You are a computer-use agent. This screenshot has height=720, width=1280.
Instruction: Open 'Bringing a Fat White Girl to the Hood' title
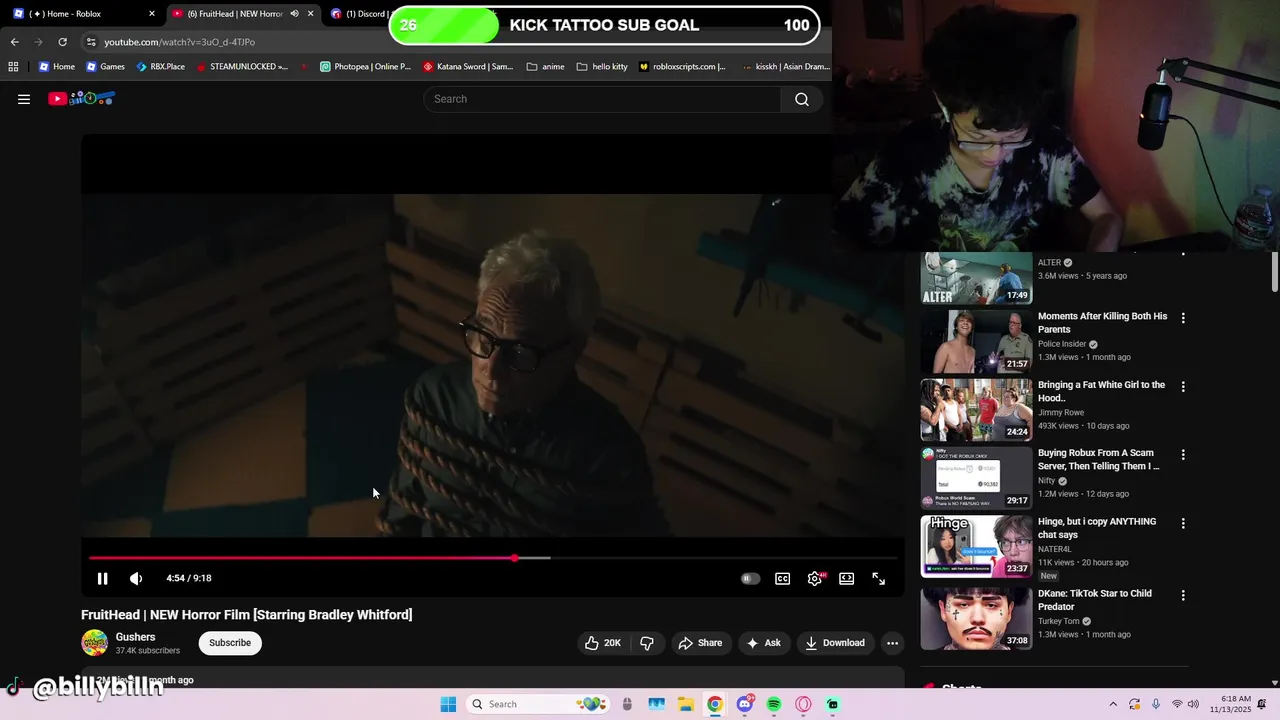[1101, 391]
